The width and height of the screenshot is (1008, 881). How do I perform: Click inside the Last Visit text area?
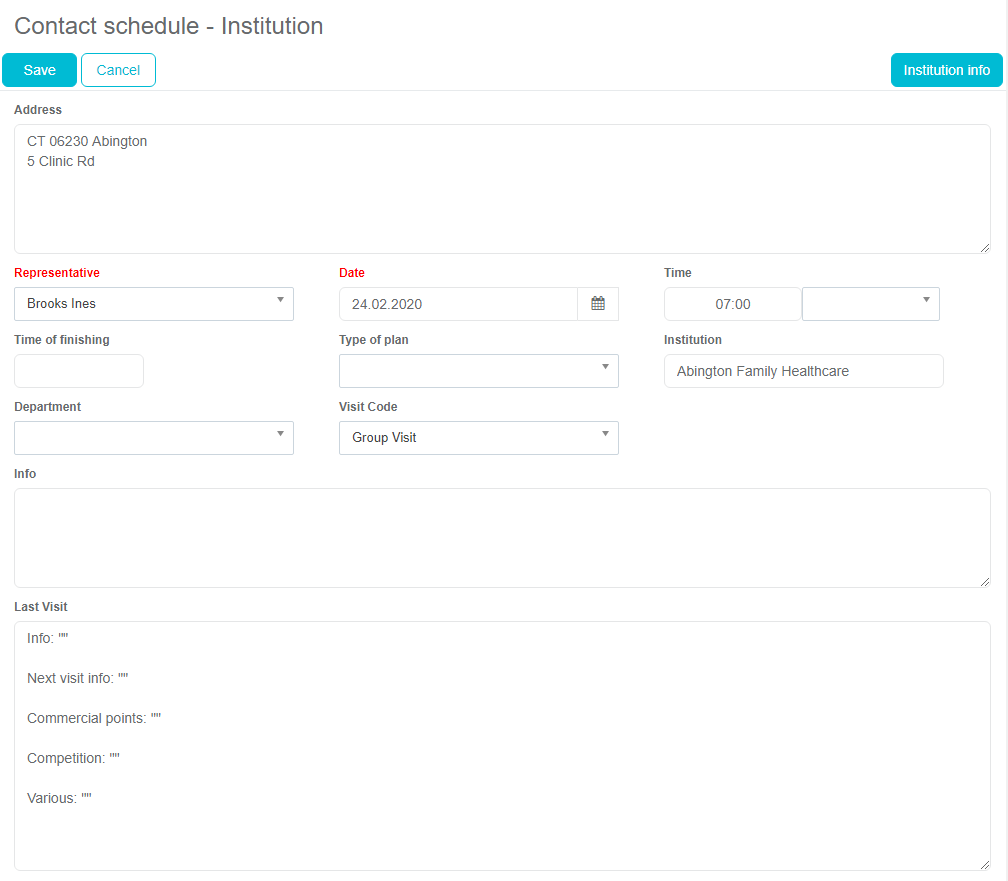[500, 830]
